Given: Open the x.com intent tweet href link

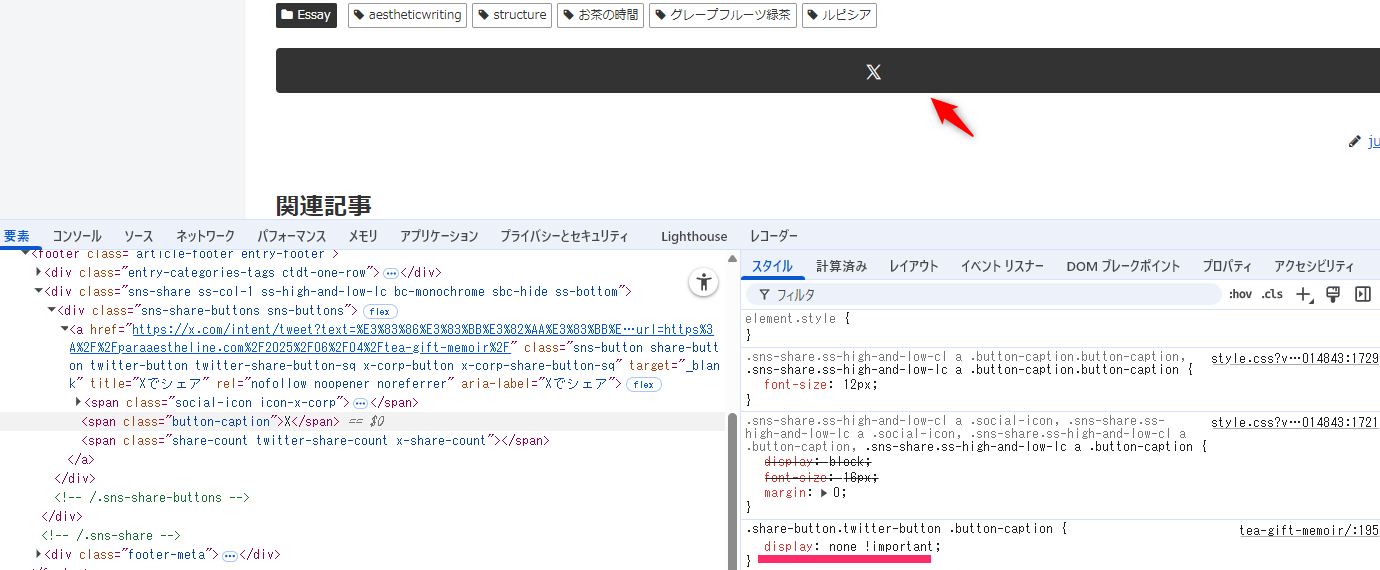Looking at the screenshot, I should [393, 338].
